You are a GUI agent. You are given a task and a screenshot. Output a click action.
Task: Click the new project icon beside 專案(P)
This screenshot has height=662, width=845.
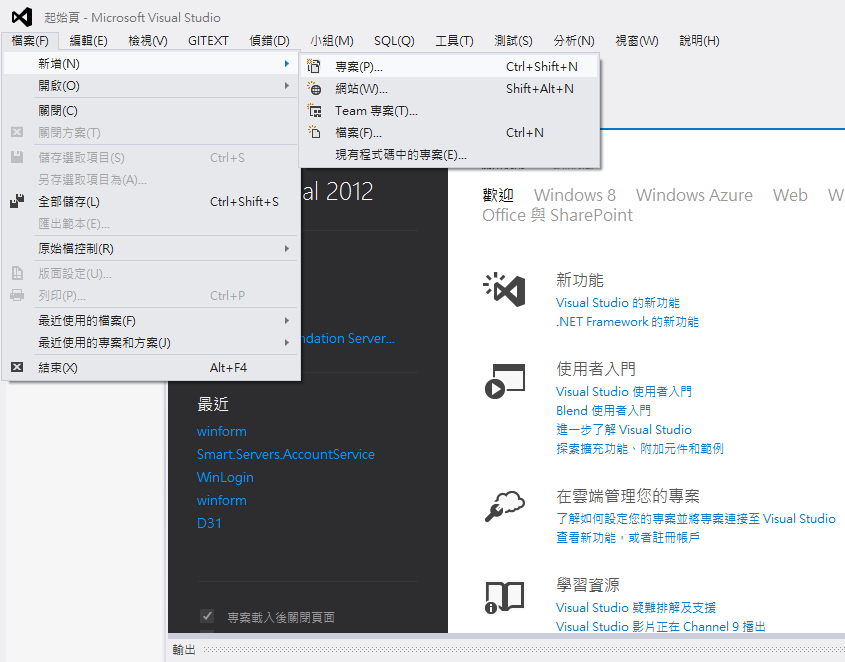coord(314,66)
